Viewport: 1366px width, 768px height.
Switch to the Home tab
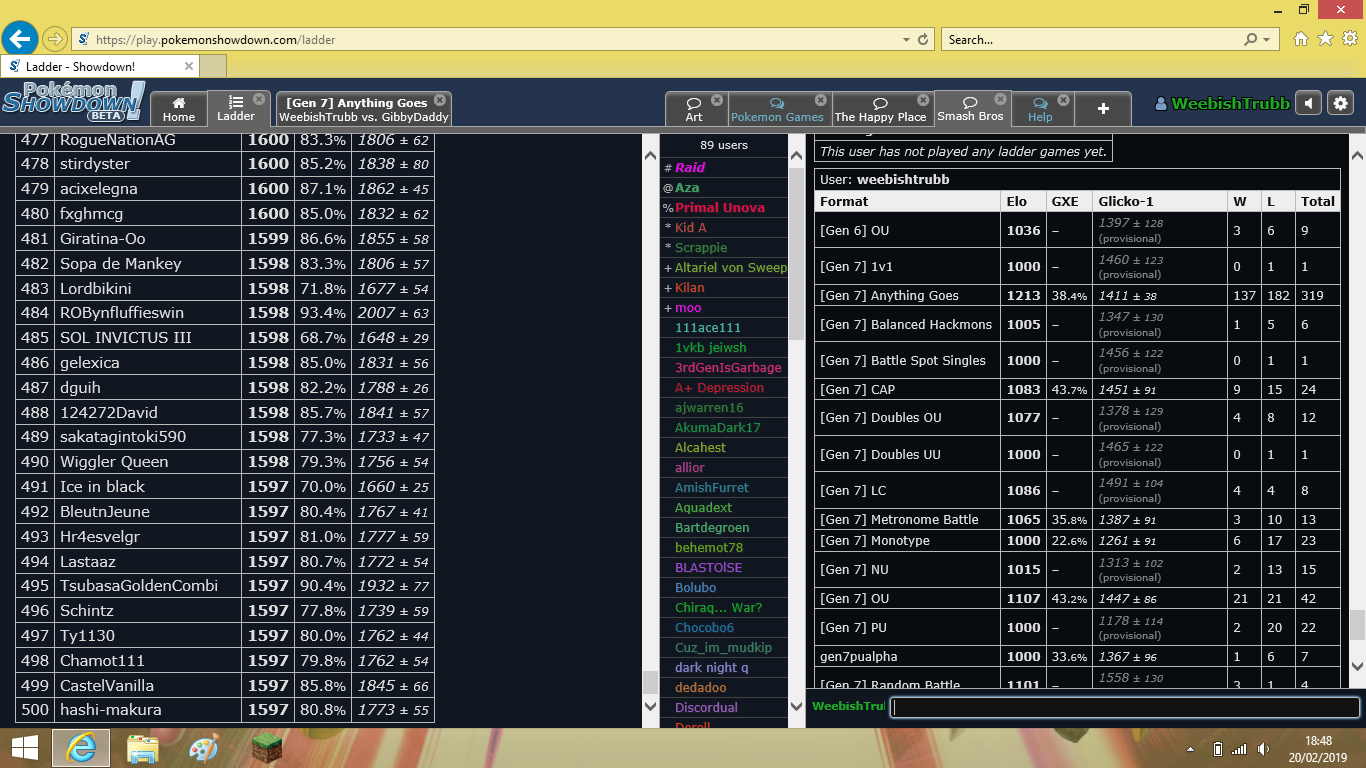(x=179, y=109)
